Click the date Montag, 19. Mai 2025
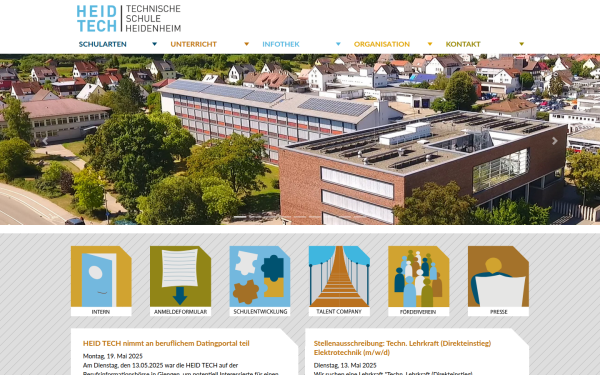Image resolution: width=600 pixels, height=375 pixels. (112, 356)
